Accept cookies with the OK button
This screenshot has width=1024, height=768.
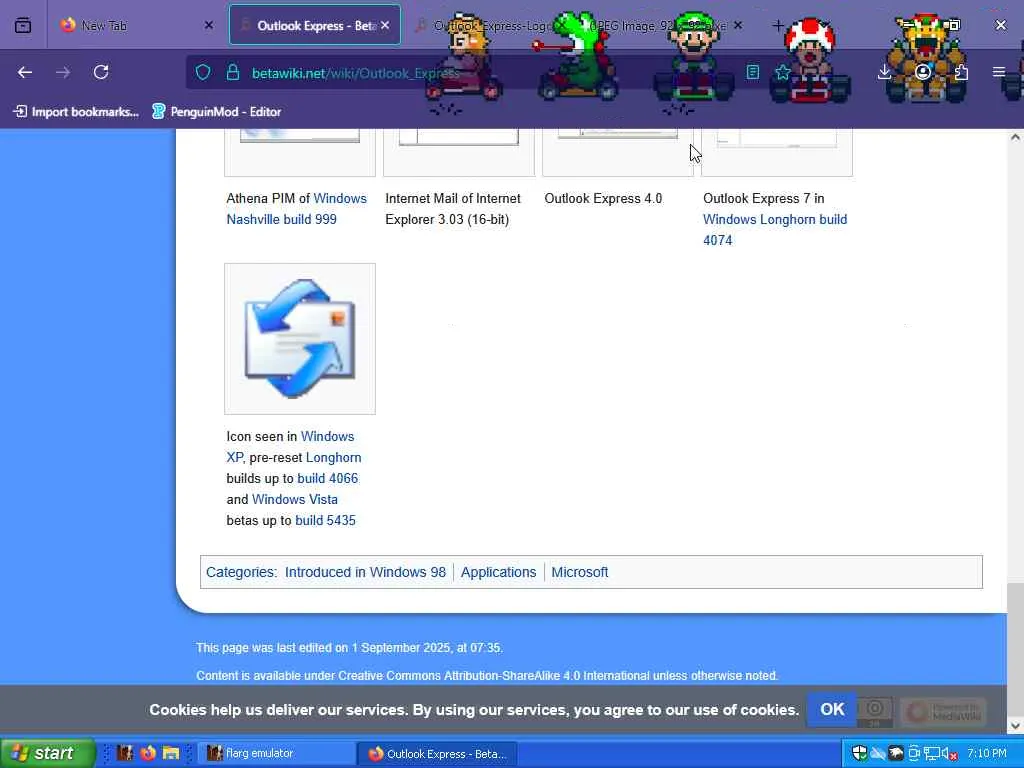(831, 709)
